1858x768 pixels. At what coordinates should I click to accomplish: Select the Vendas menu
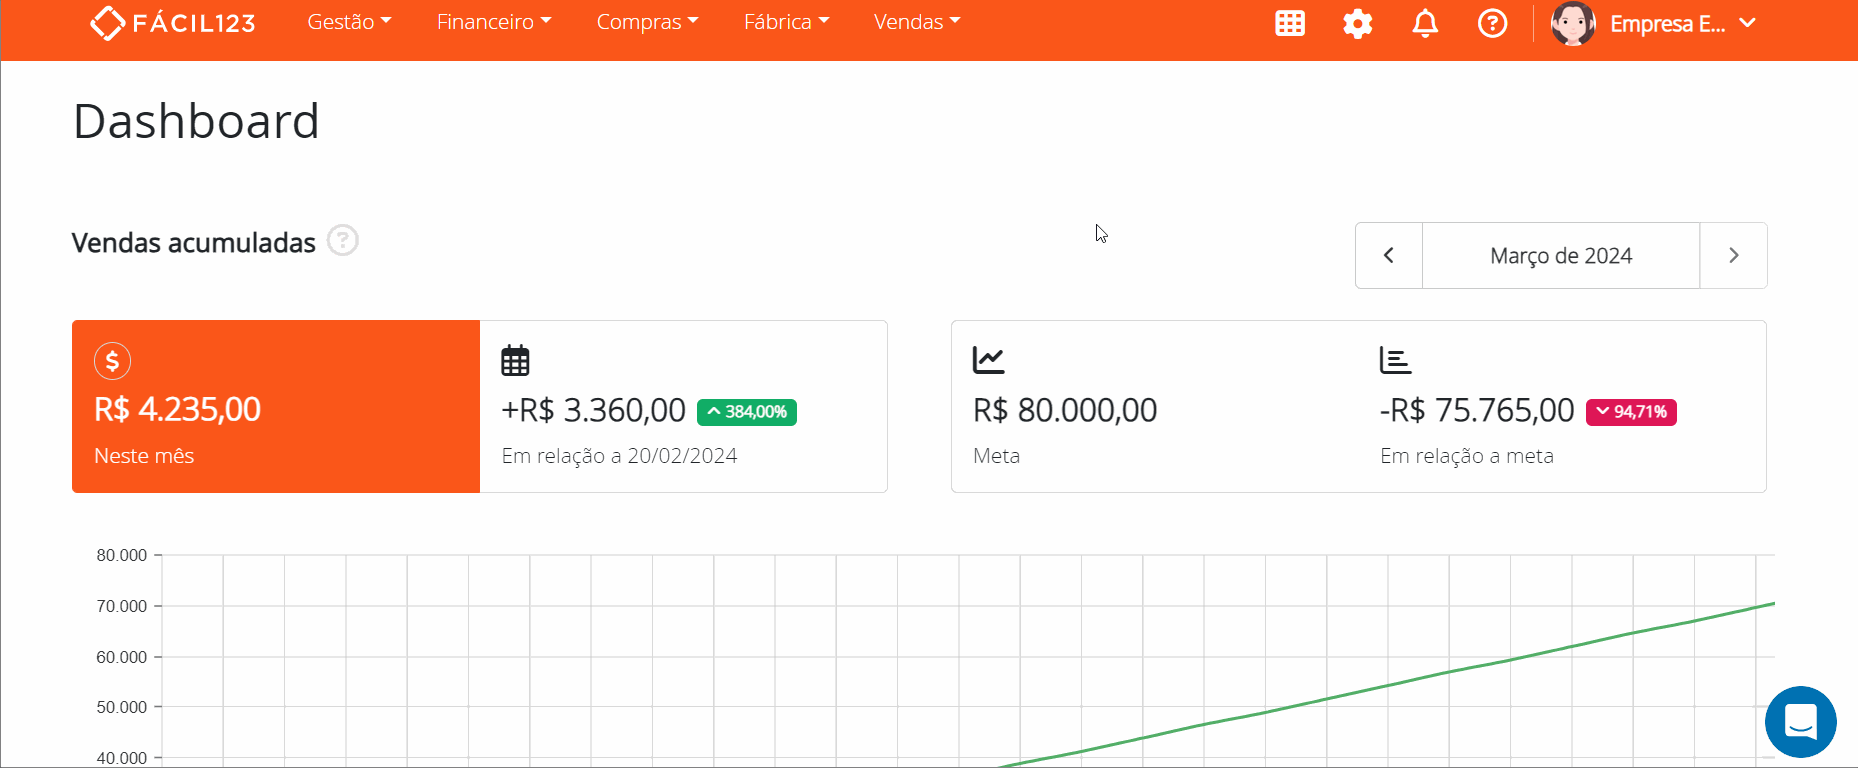click(916, 22)
